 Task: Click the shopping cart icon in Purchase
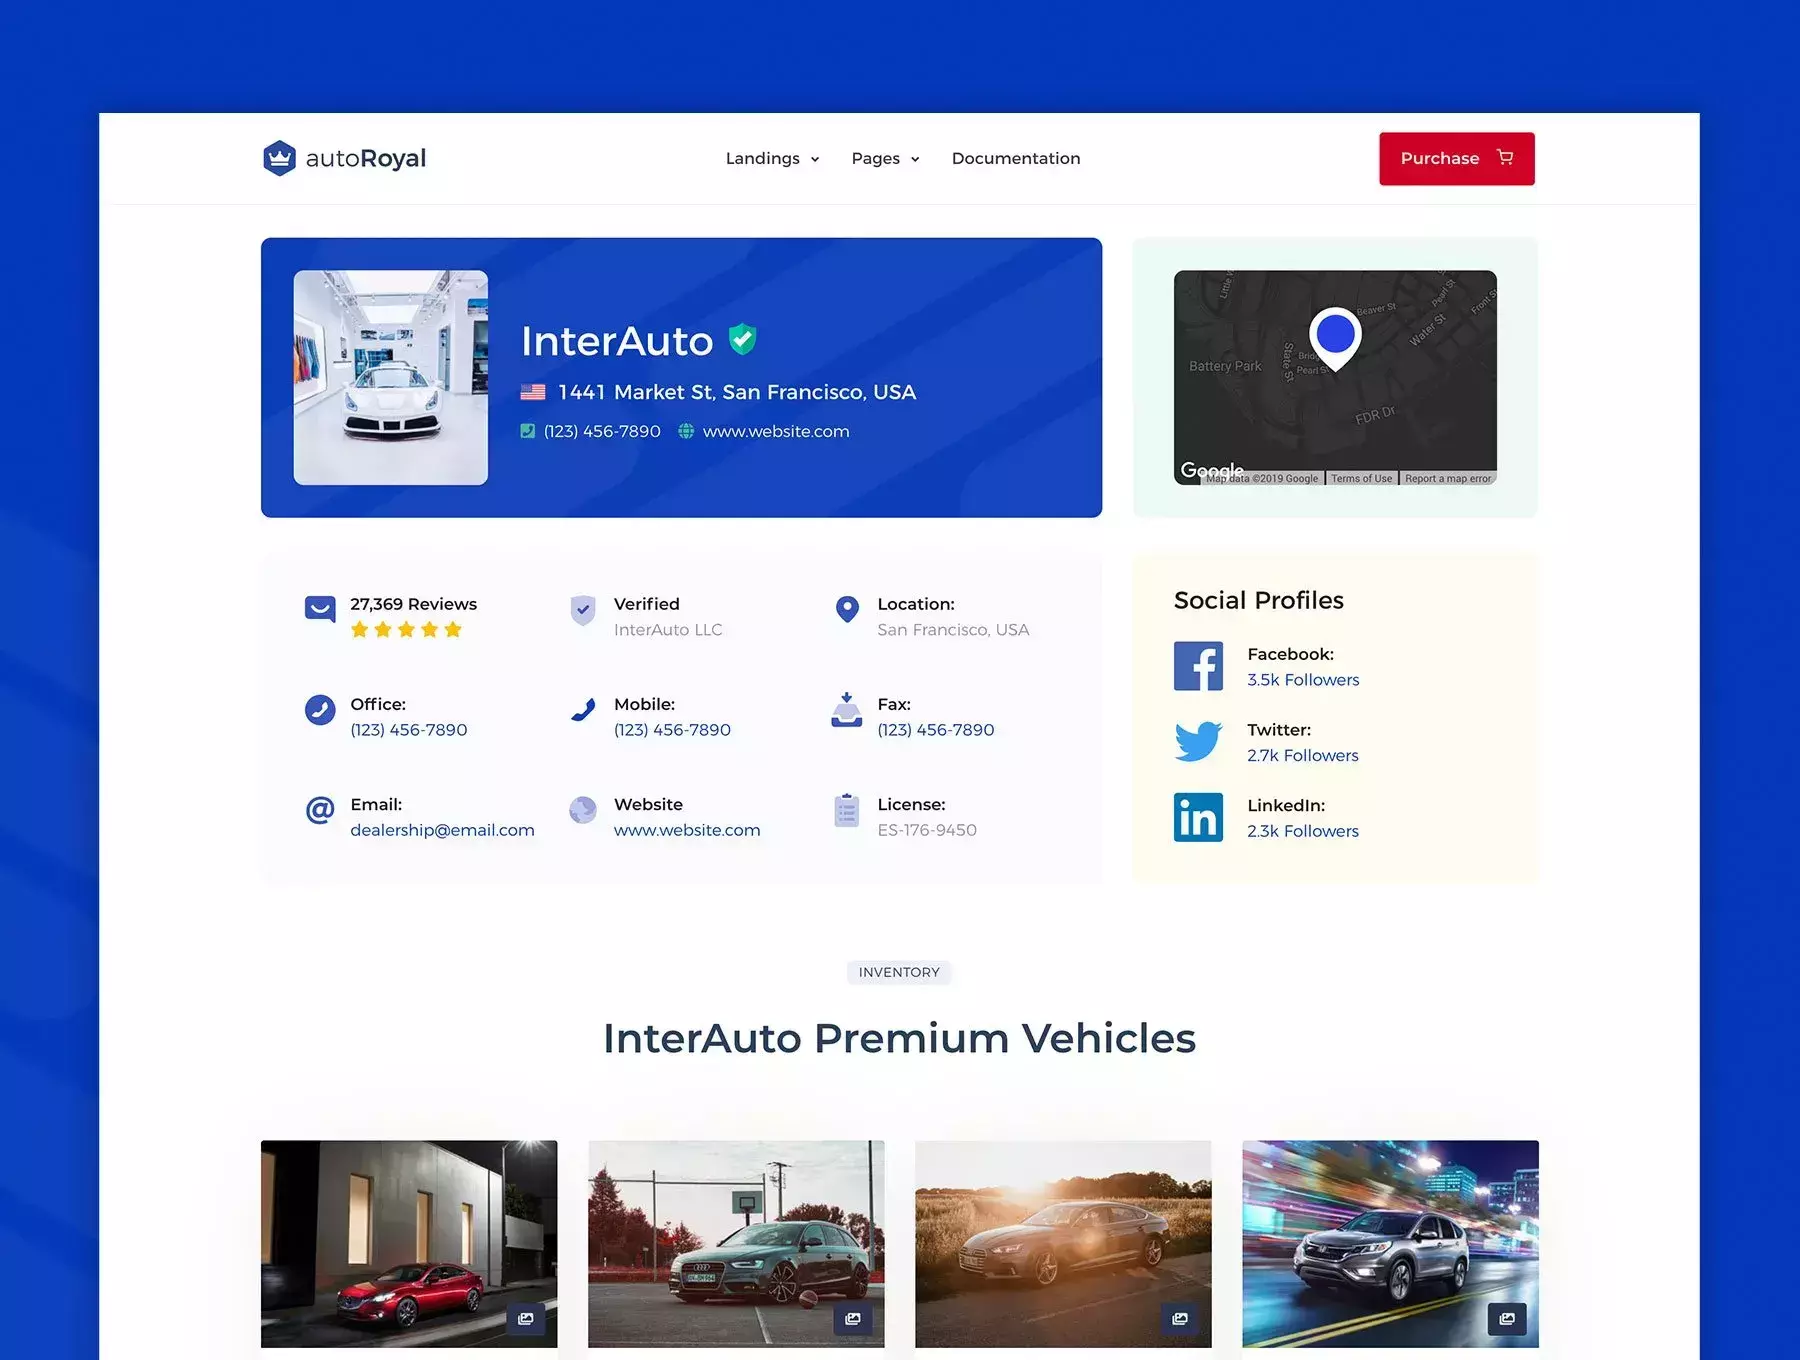(x=1504, y=157)
